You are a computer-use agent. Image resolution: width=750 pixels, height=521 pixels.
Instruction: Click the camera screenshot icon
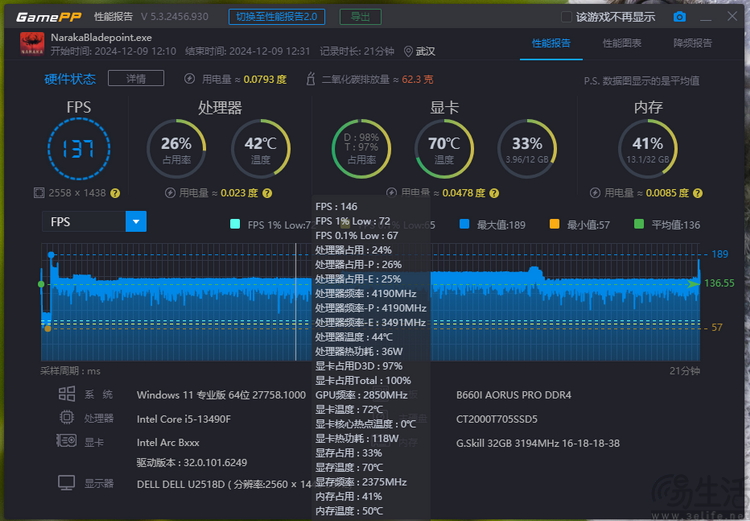(x=679, y=17)
